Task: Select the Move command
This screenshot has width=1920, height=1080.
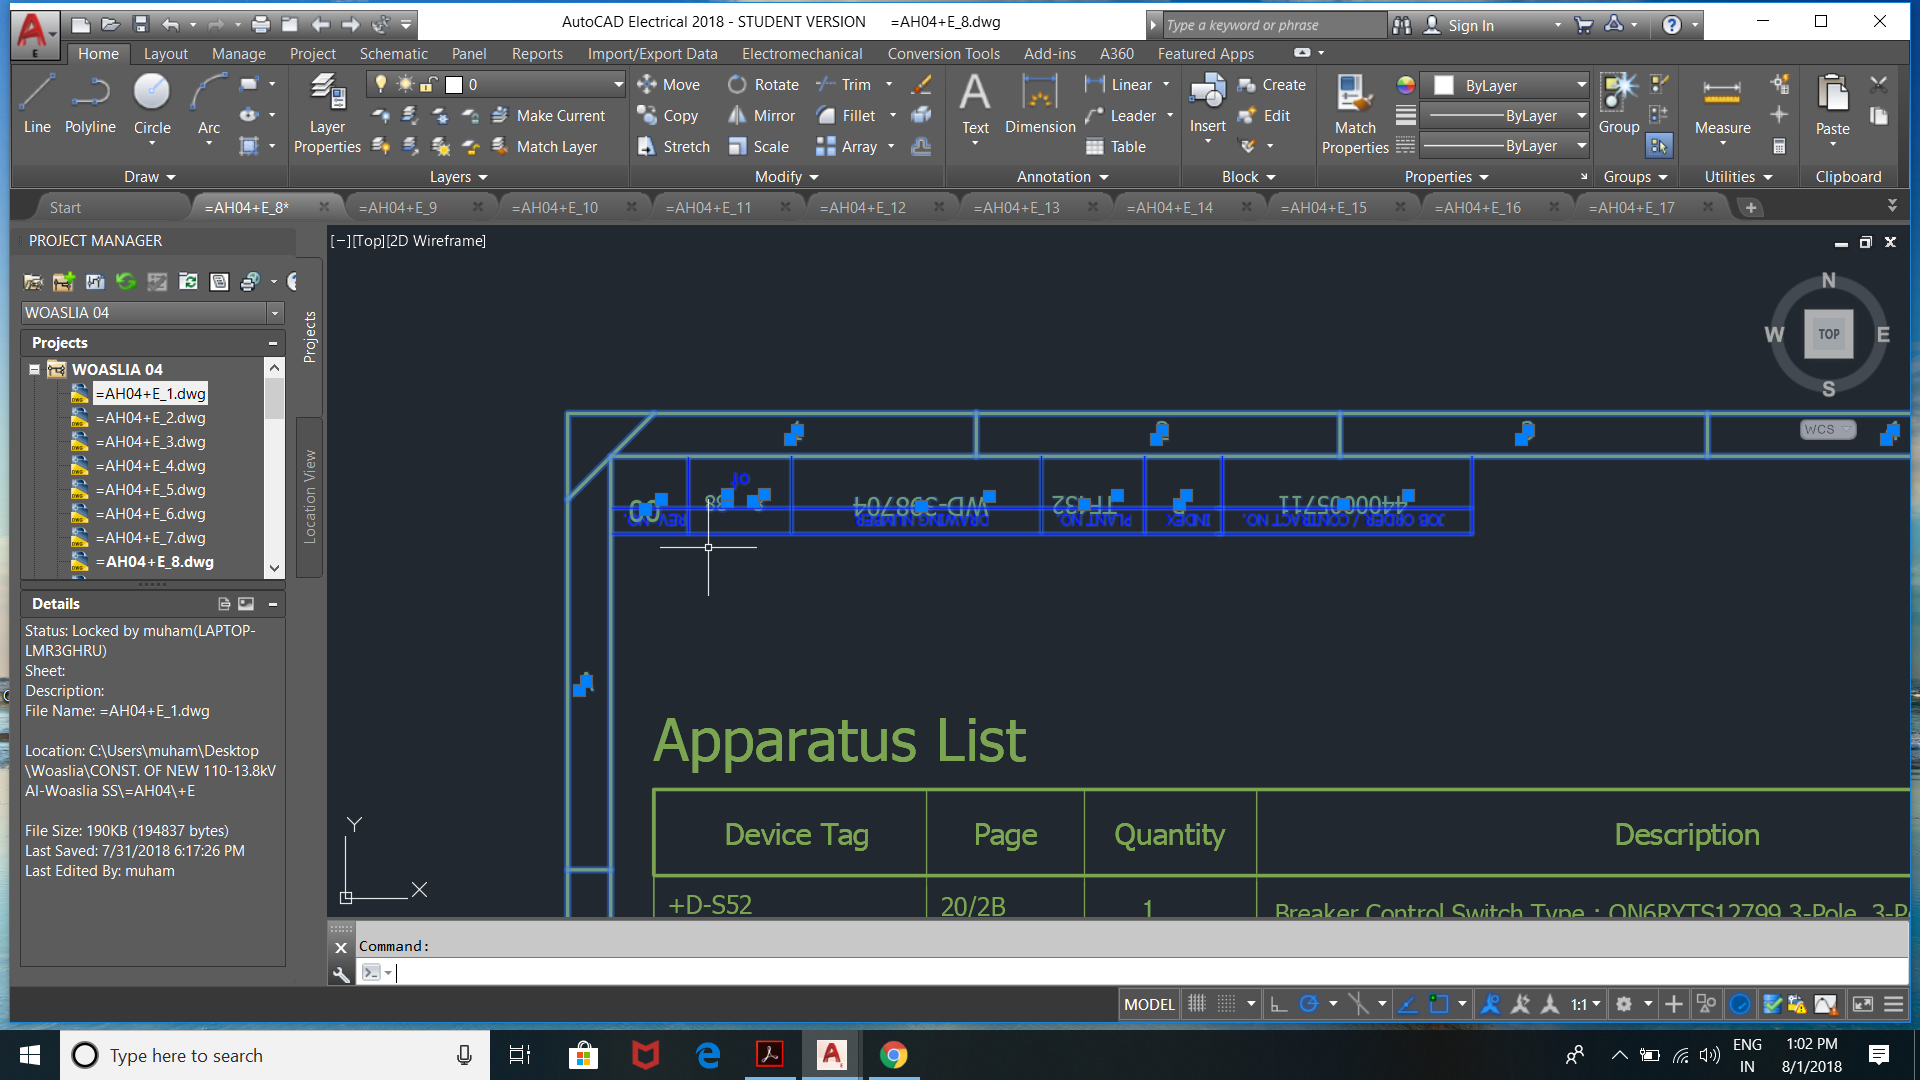Action: [x=670, y=84]
